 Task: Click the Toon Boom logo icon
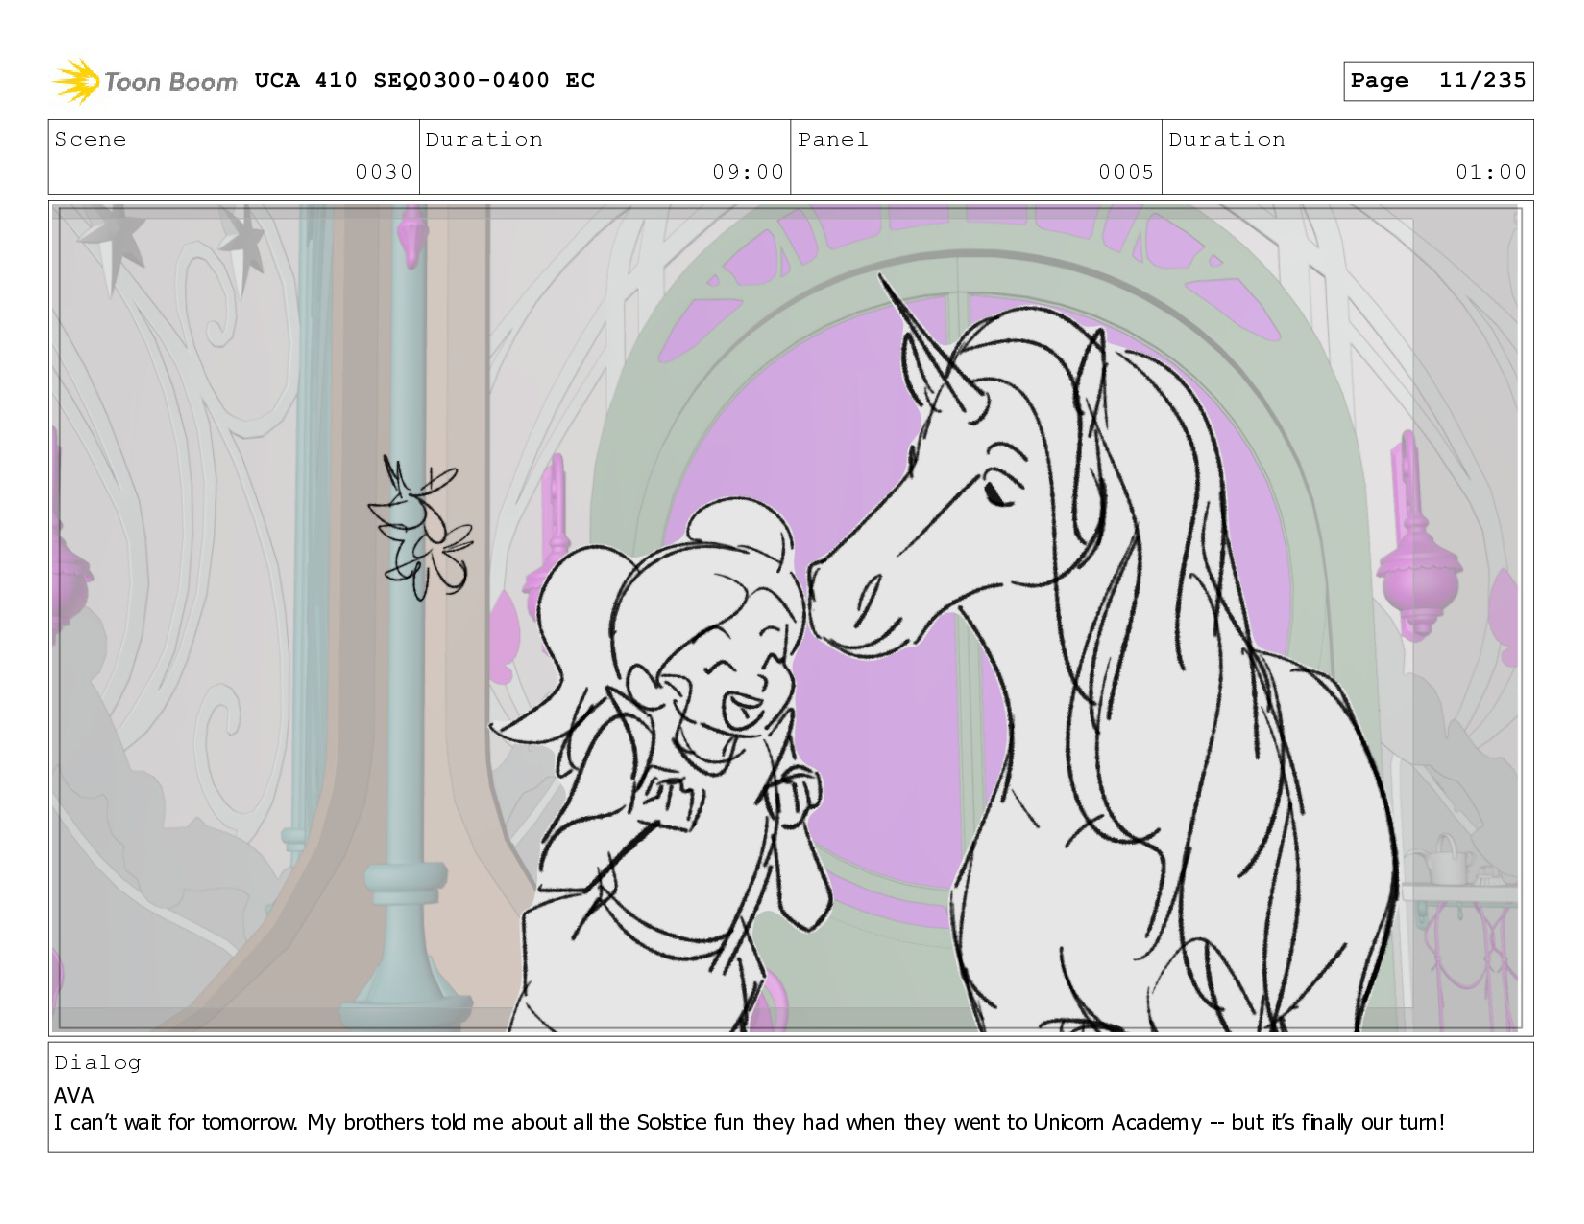[76, 81]
